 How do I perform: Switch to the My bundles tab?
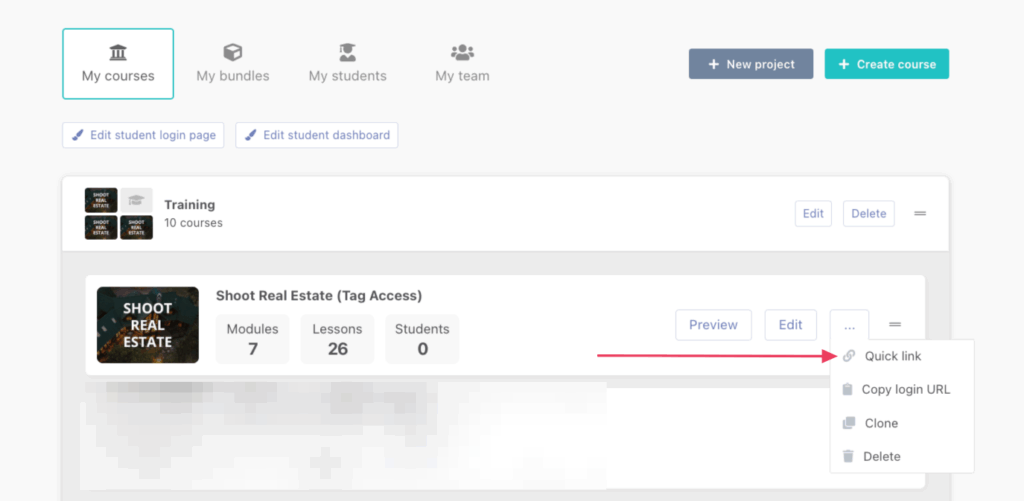[233, 64]
